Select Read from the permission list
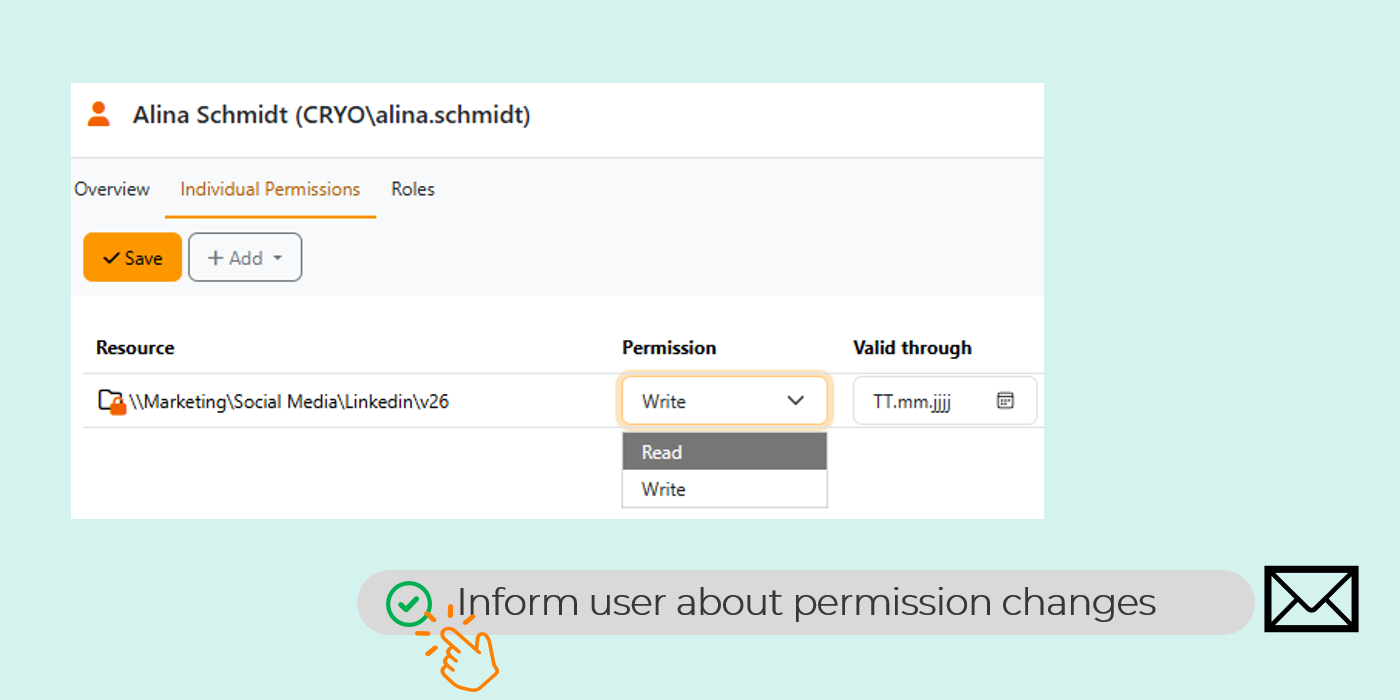1400x700 pixels. pos(724,452)
